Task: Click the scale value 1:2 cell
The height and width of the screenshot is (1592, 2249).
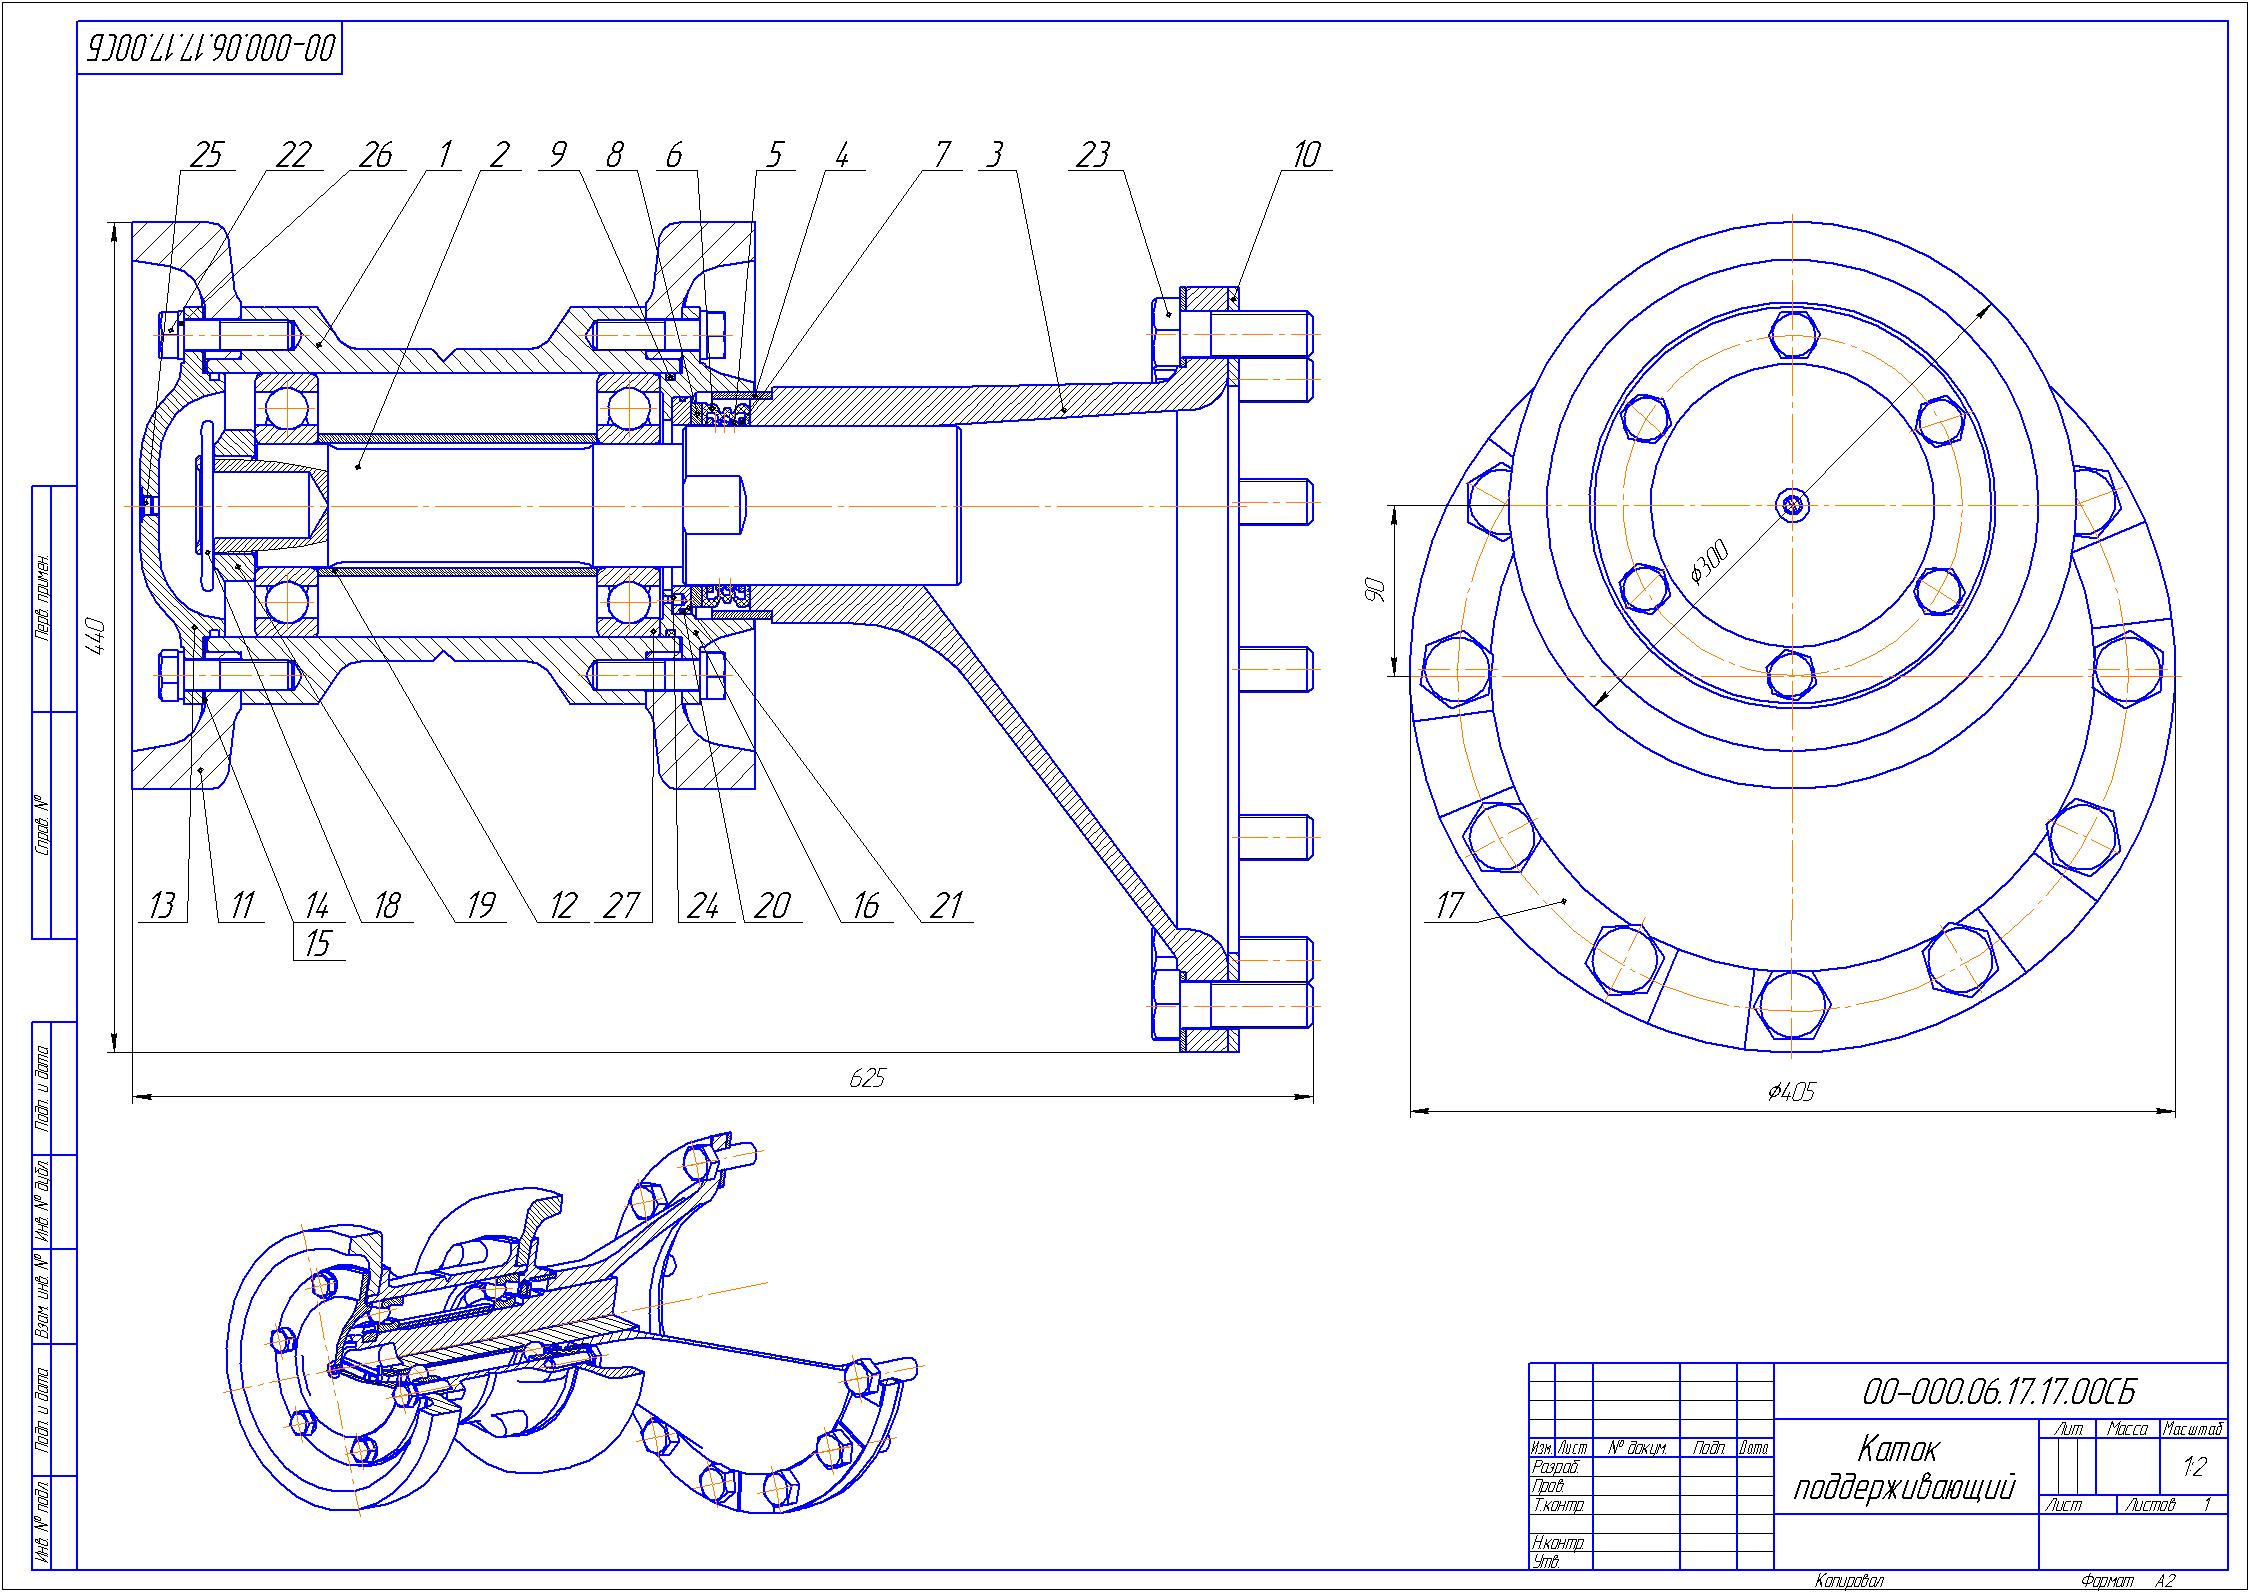Action: click(2194, 1467)
